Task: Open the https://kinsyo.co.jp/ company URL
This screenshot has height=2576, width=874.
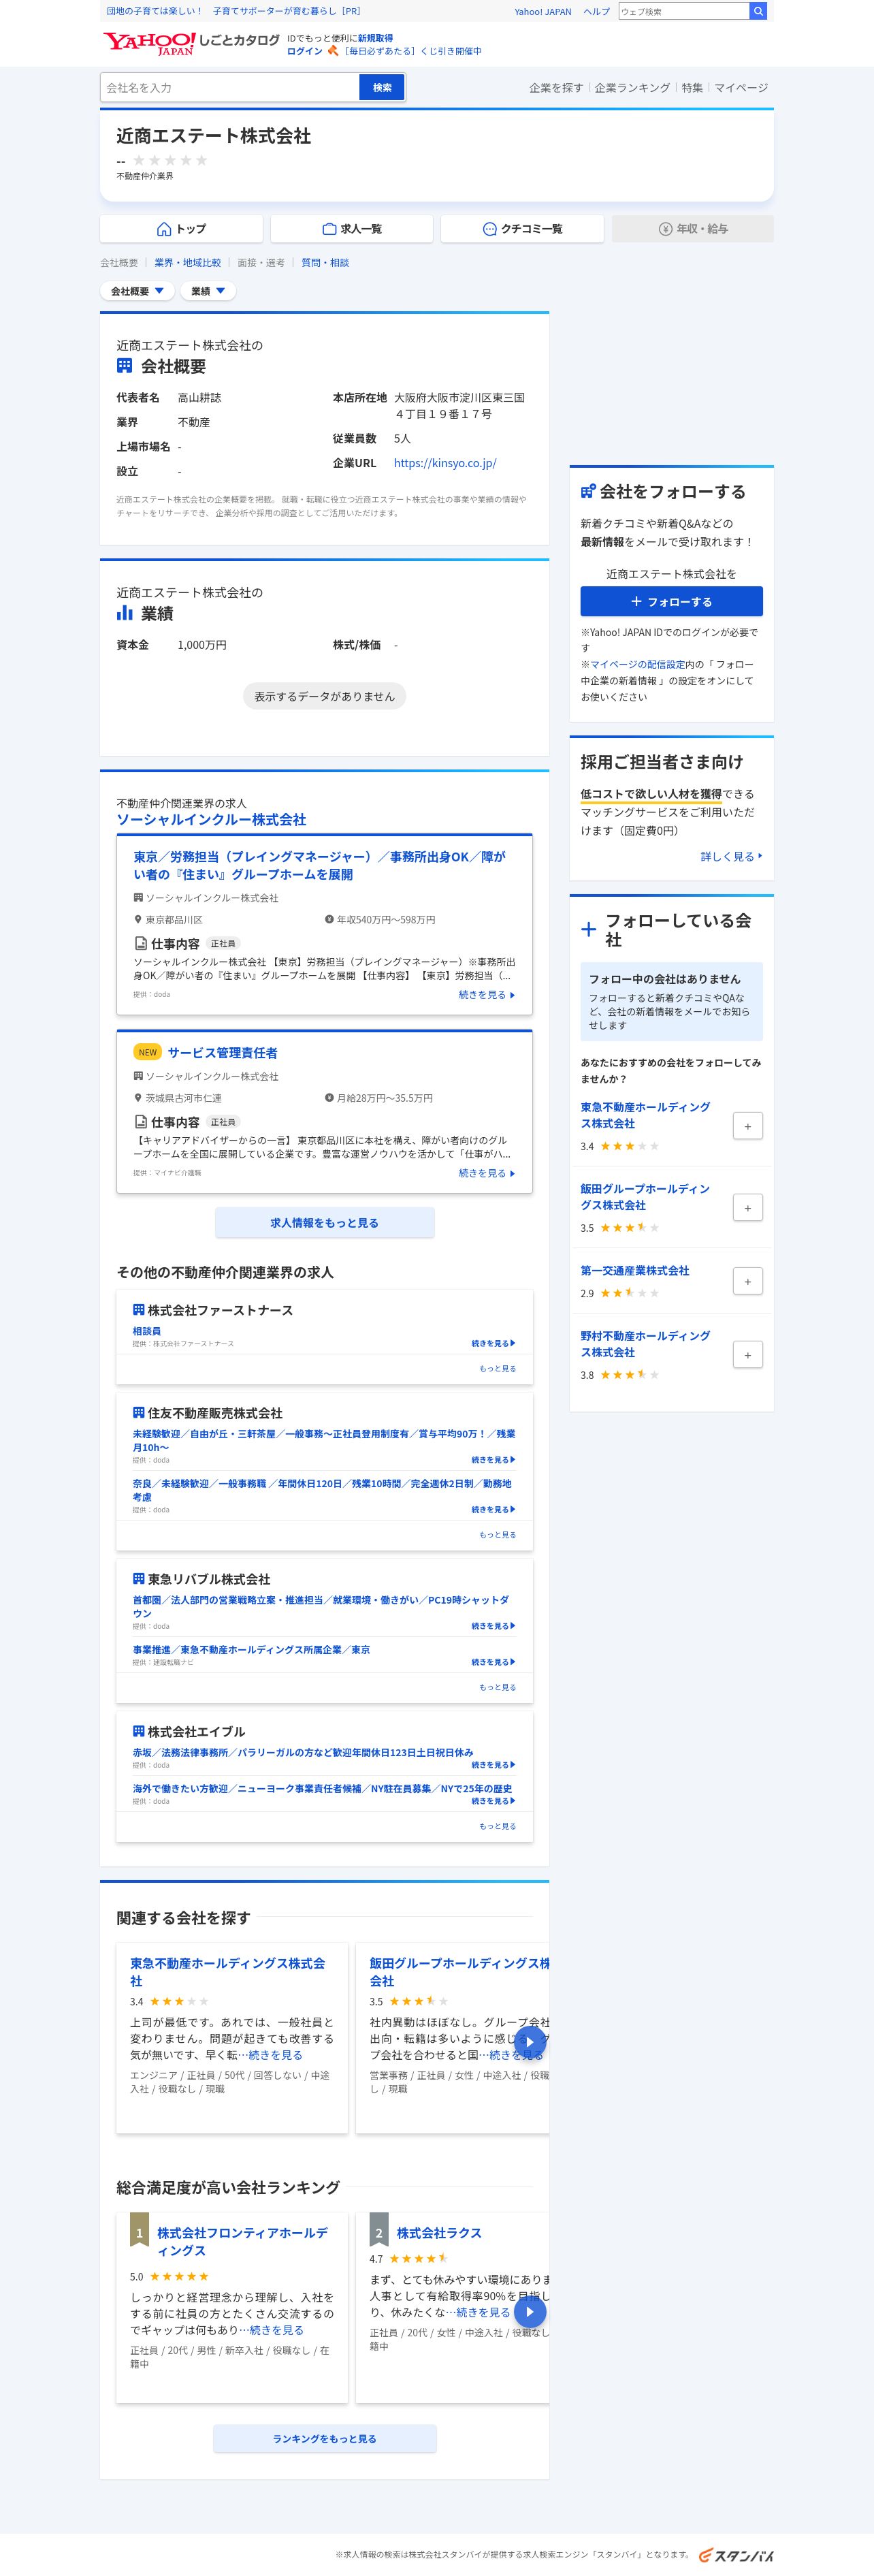Action: coord(445,463)
